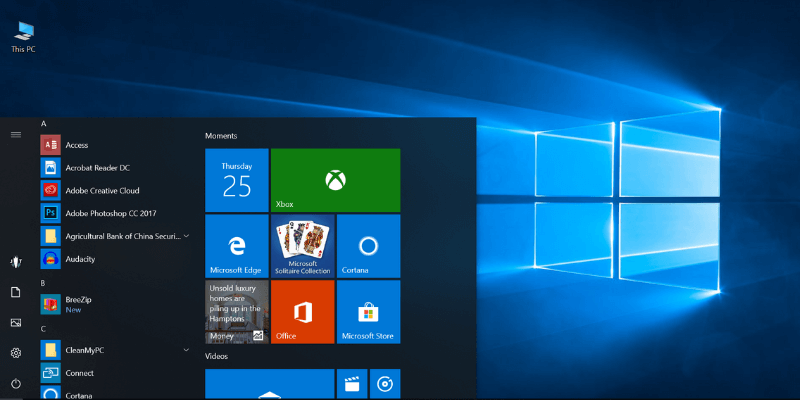
Task: Open Access from the app list
Action: 76,145
